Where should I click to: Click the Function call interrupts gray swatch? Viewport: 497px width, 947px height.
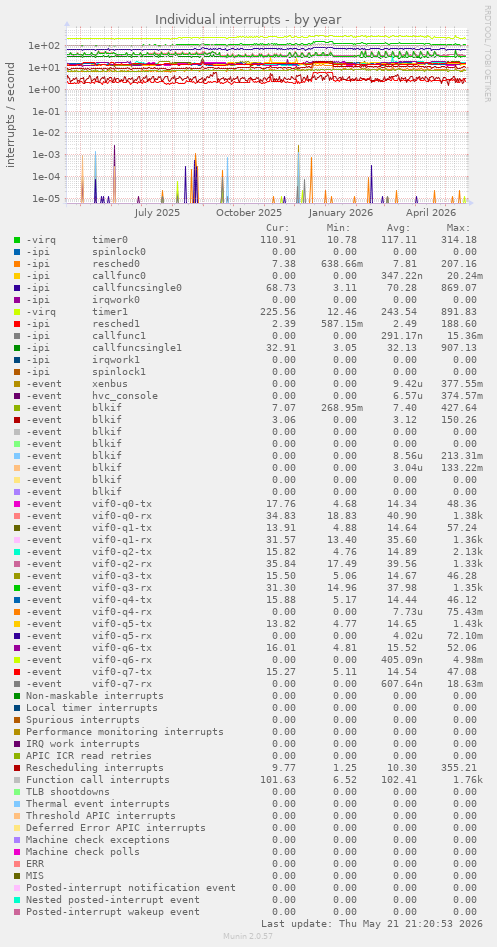17,780
